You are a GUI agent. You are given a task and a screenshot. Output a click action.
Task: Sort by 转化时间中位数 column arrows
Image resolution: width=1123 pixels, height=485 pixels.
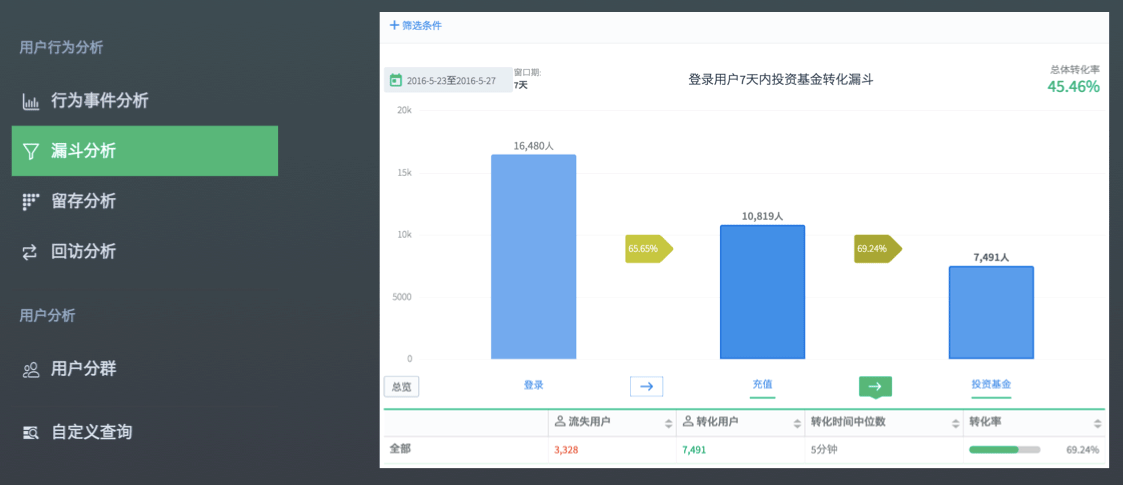coord(955,423)
